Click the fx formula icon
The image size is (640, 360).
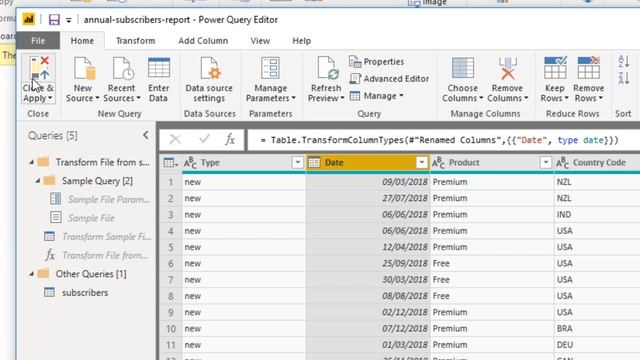[230, 140]
